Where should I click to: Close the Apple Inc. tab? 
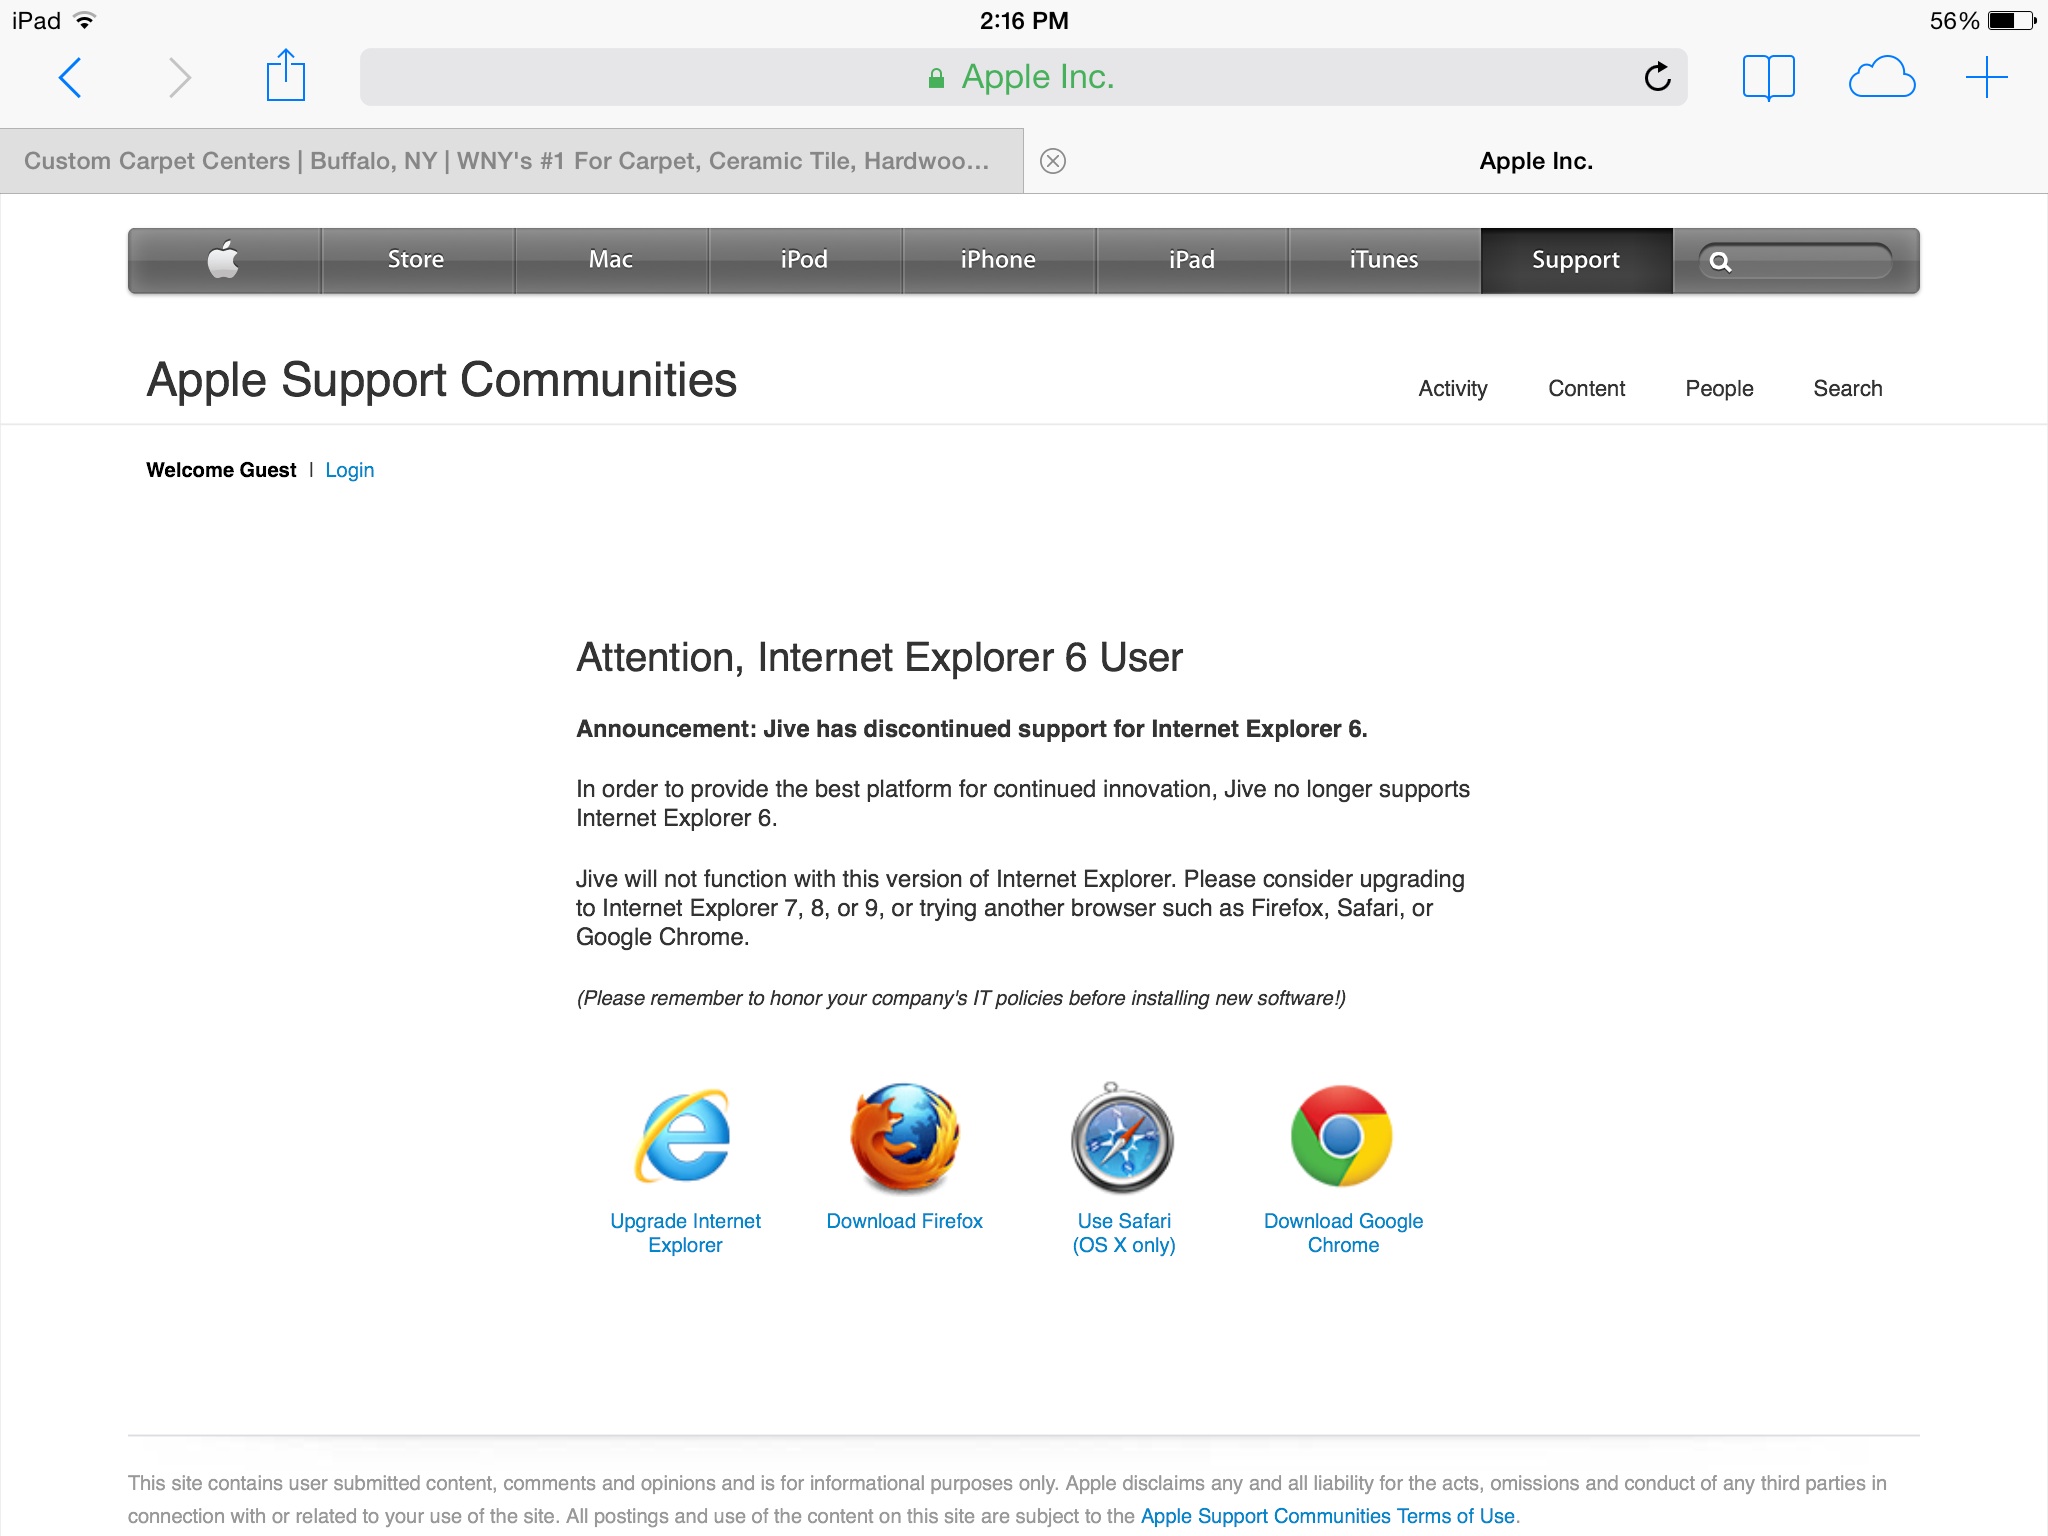tap(1053, 161)
